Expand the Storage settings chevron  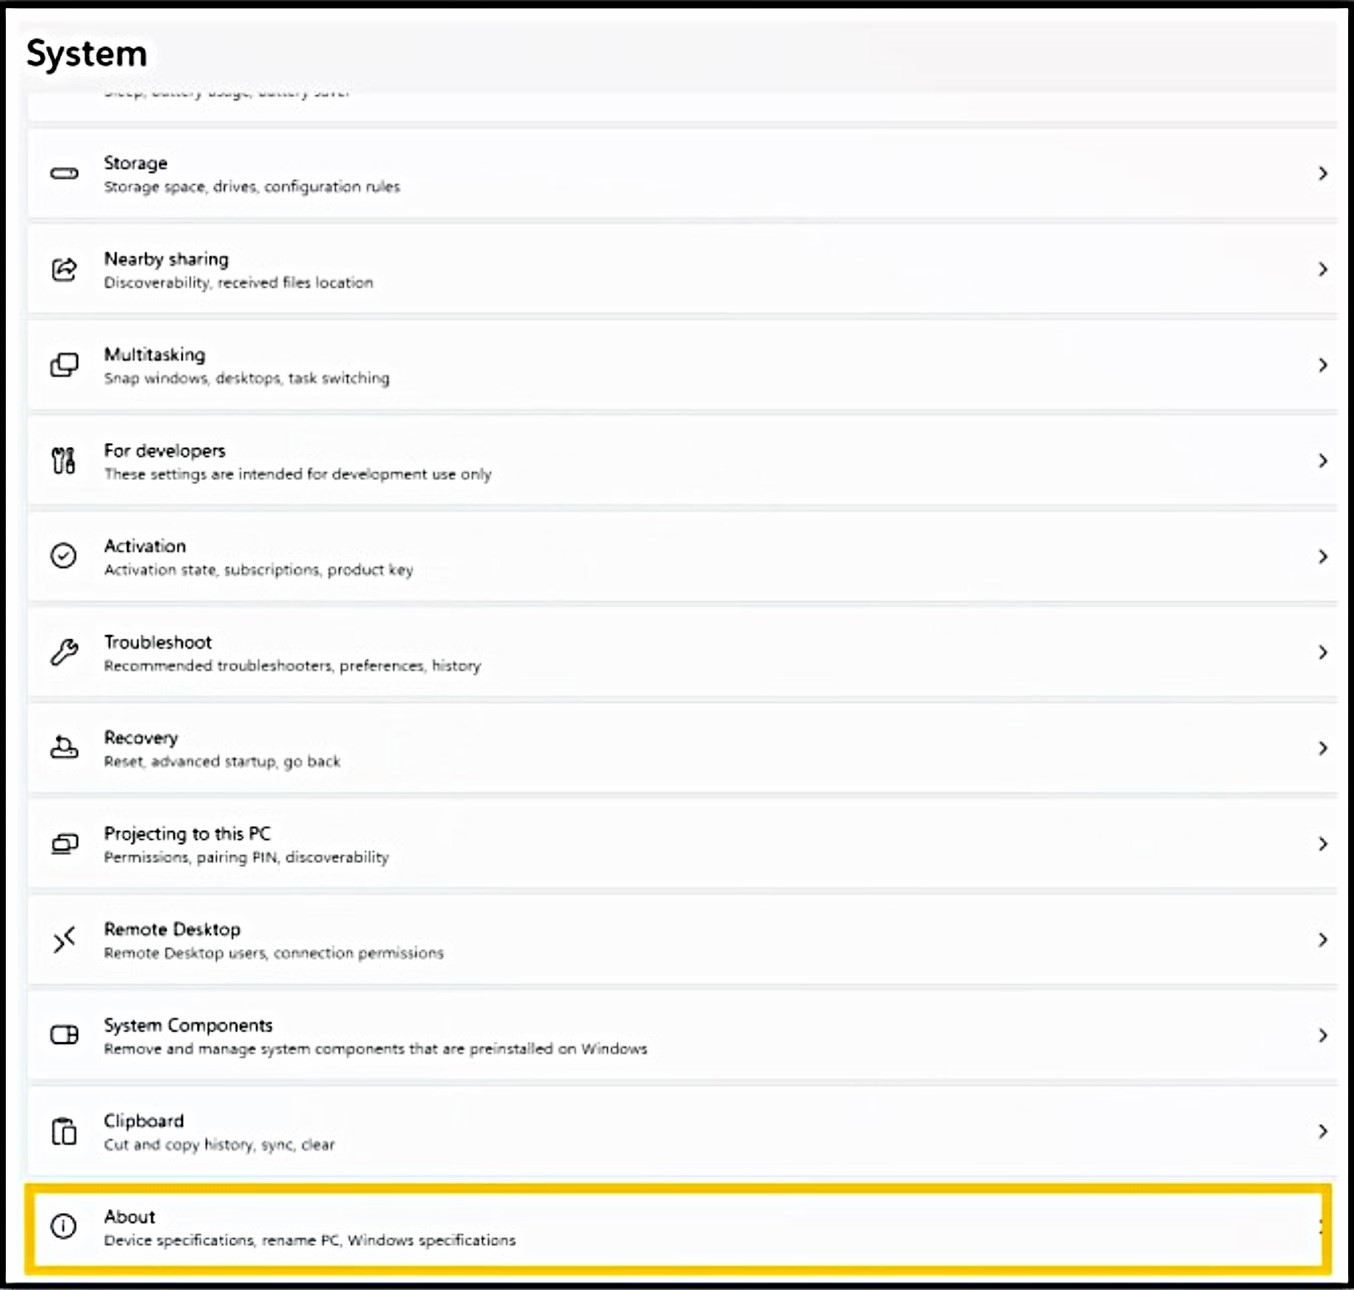1324,173
